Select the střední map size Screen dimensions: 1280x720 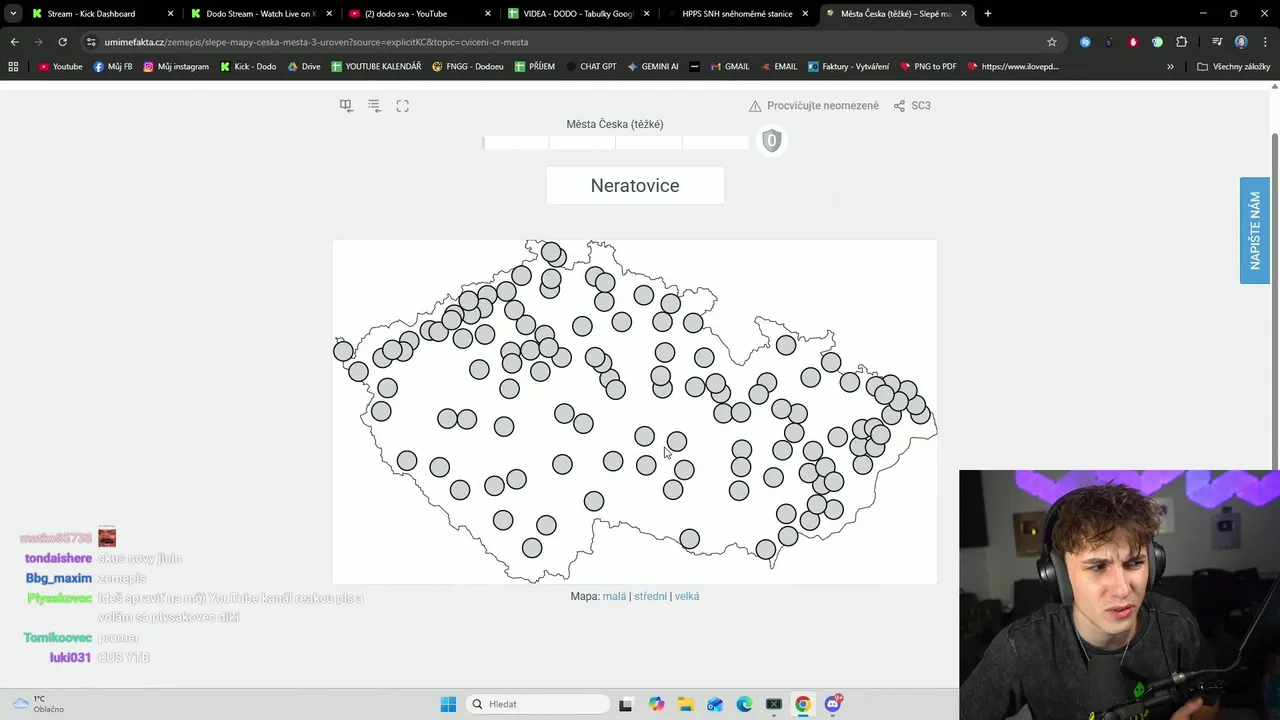point(650,596)
